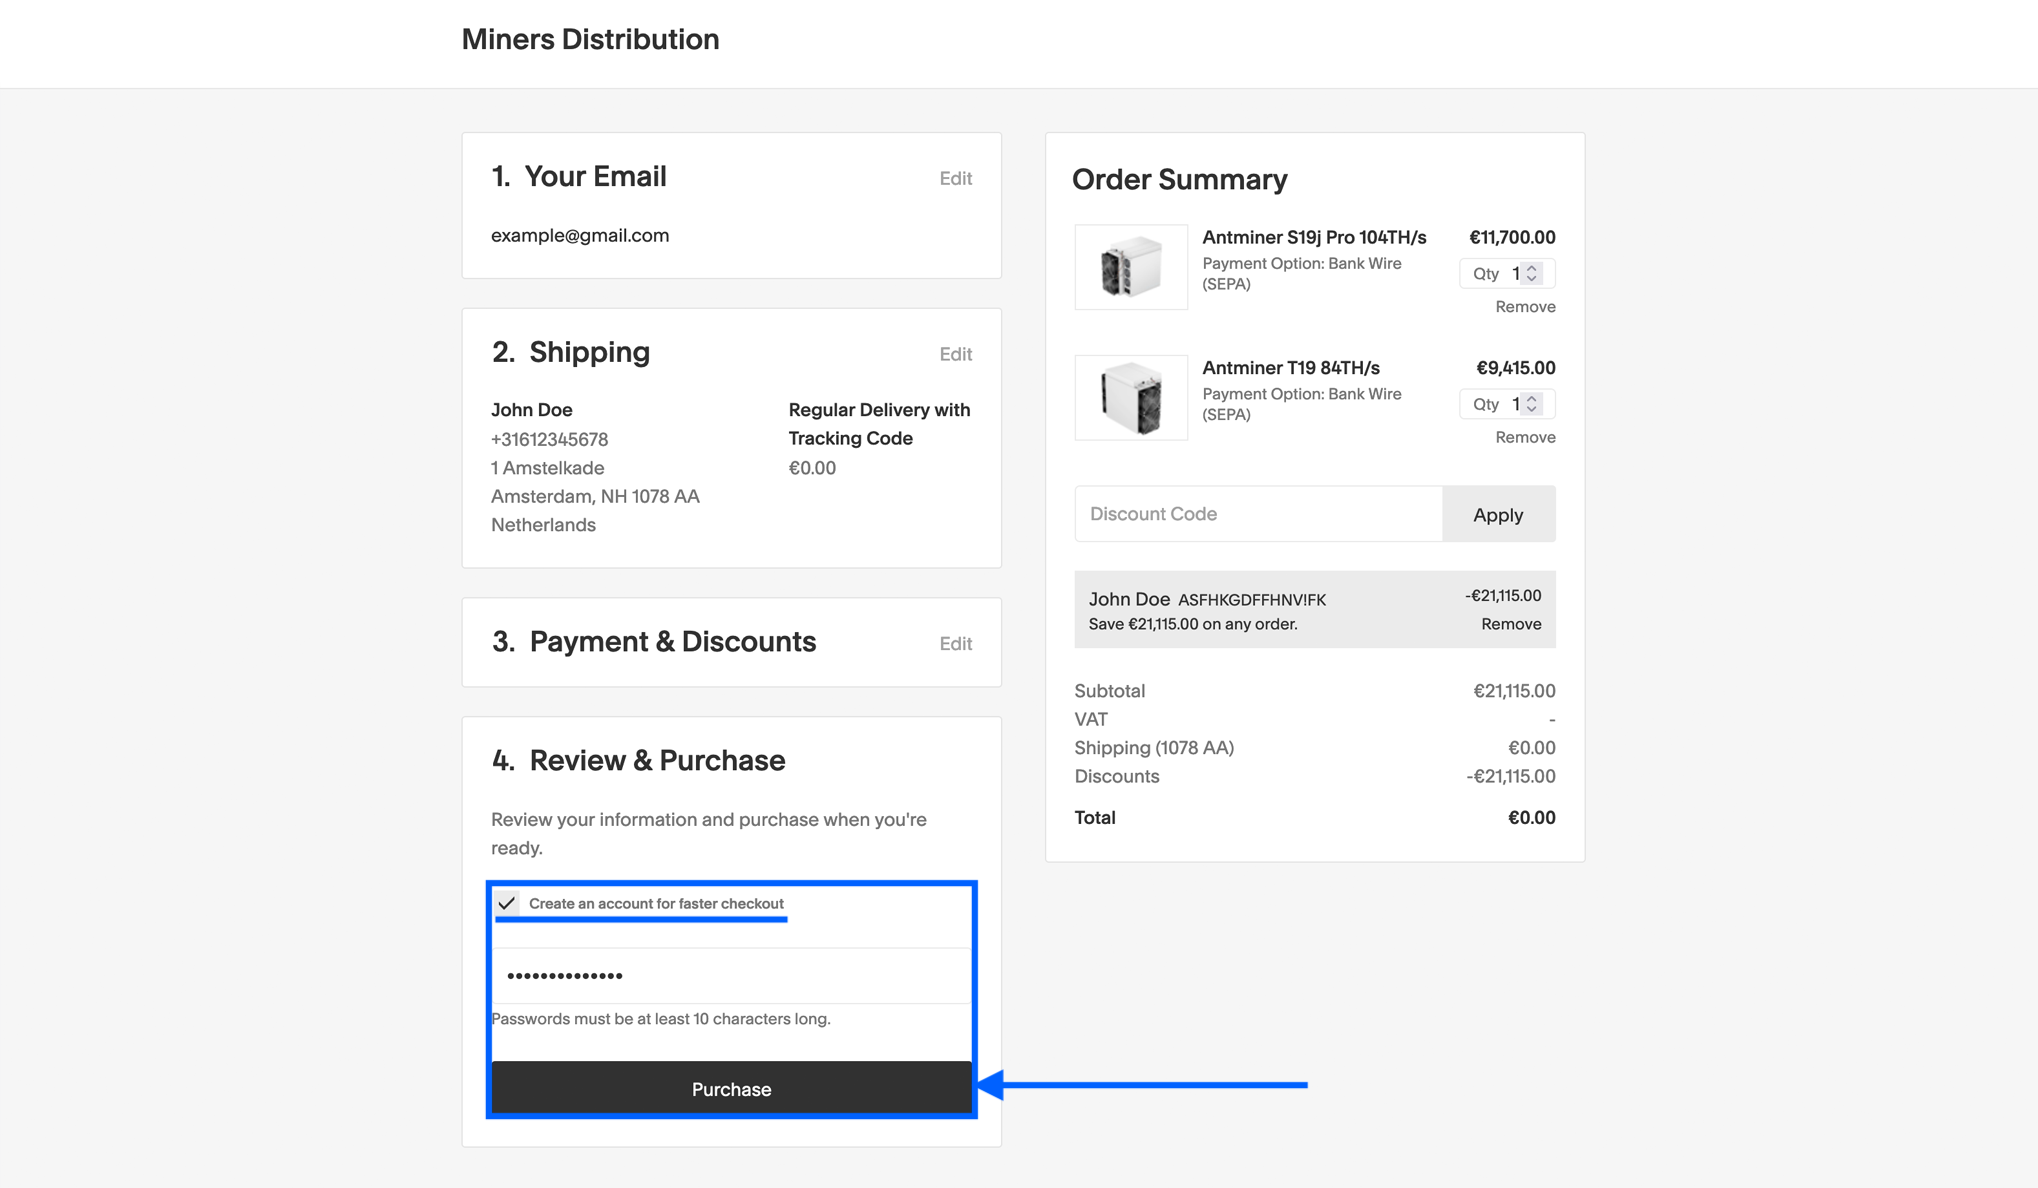Click the 1 Amstelkade address line
Screen dimensions: 2038x1188
coord(547,468)
